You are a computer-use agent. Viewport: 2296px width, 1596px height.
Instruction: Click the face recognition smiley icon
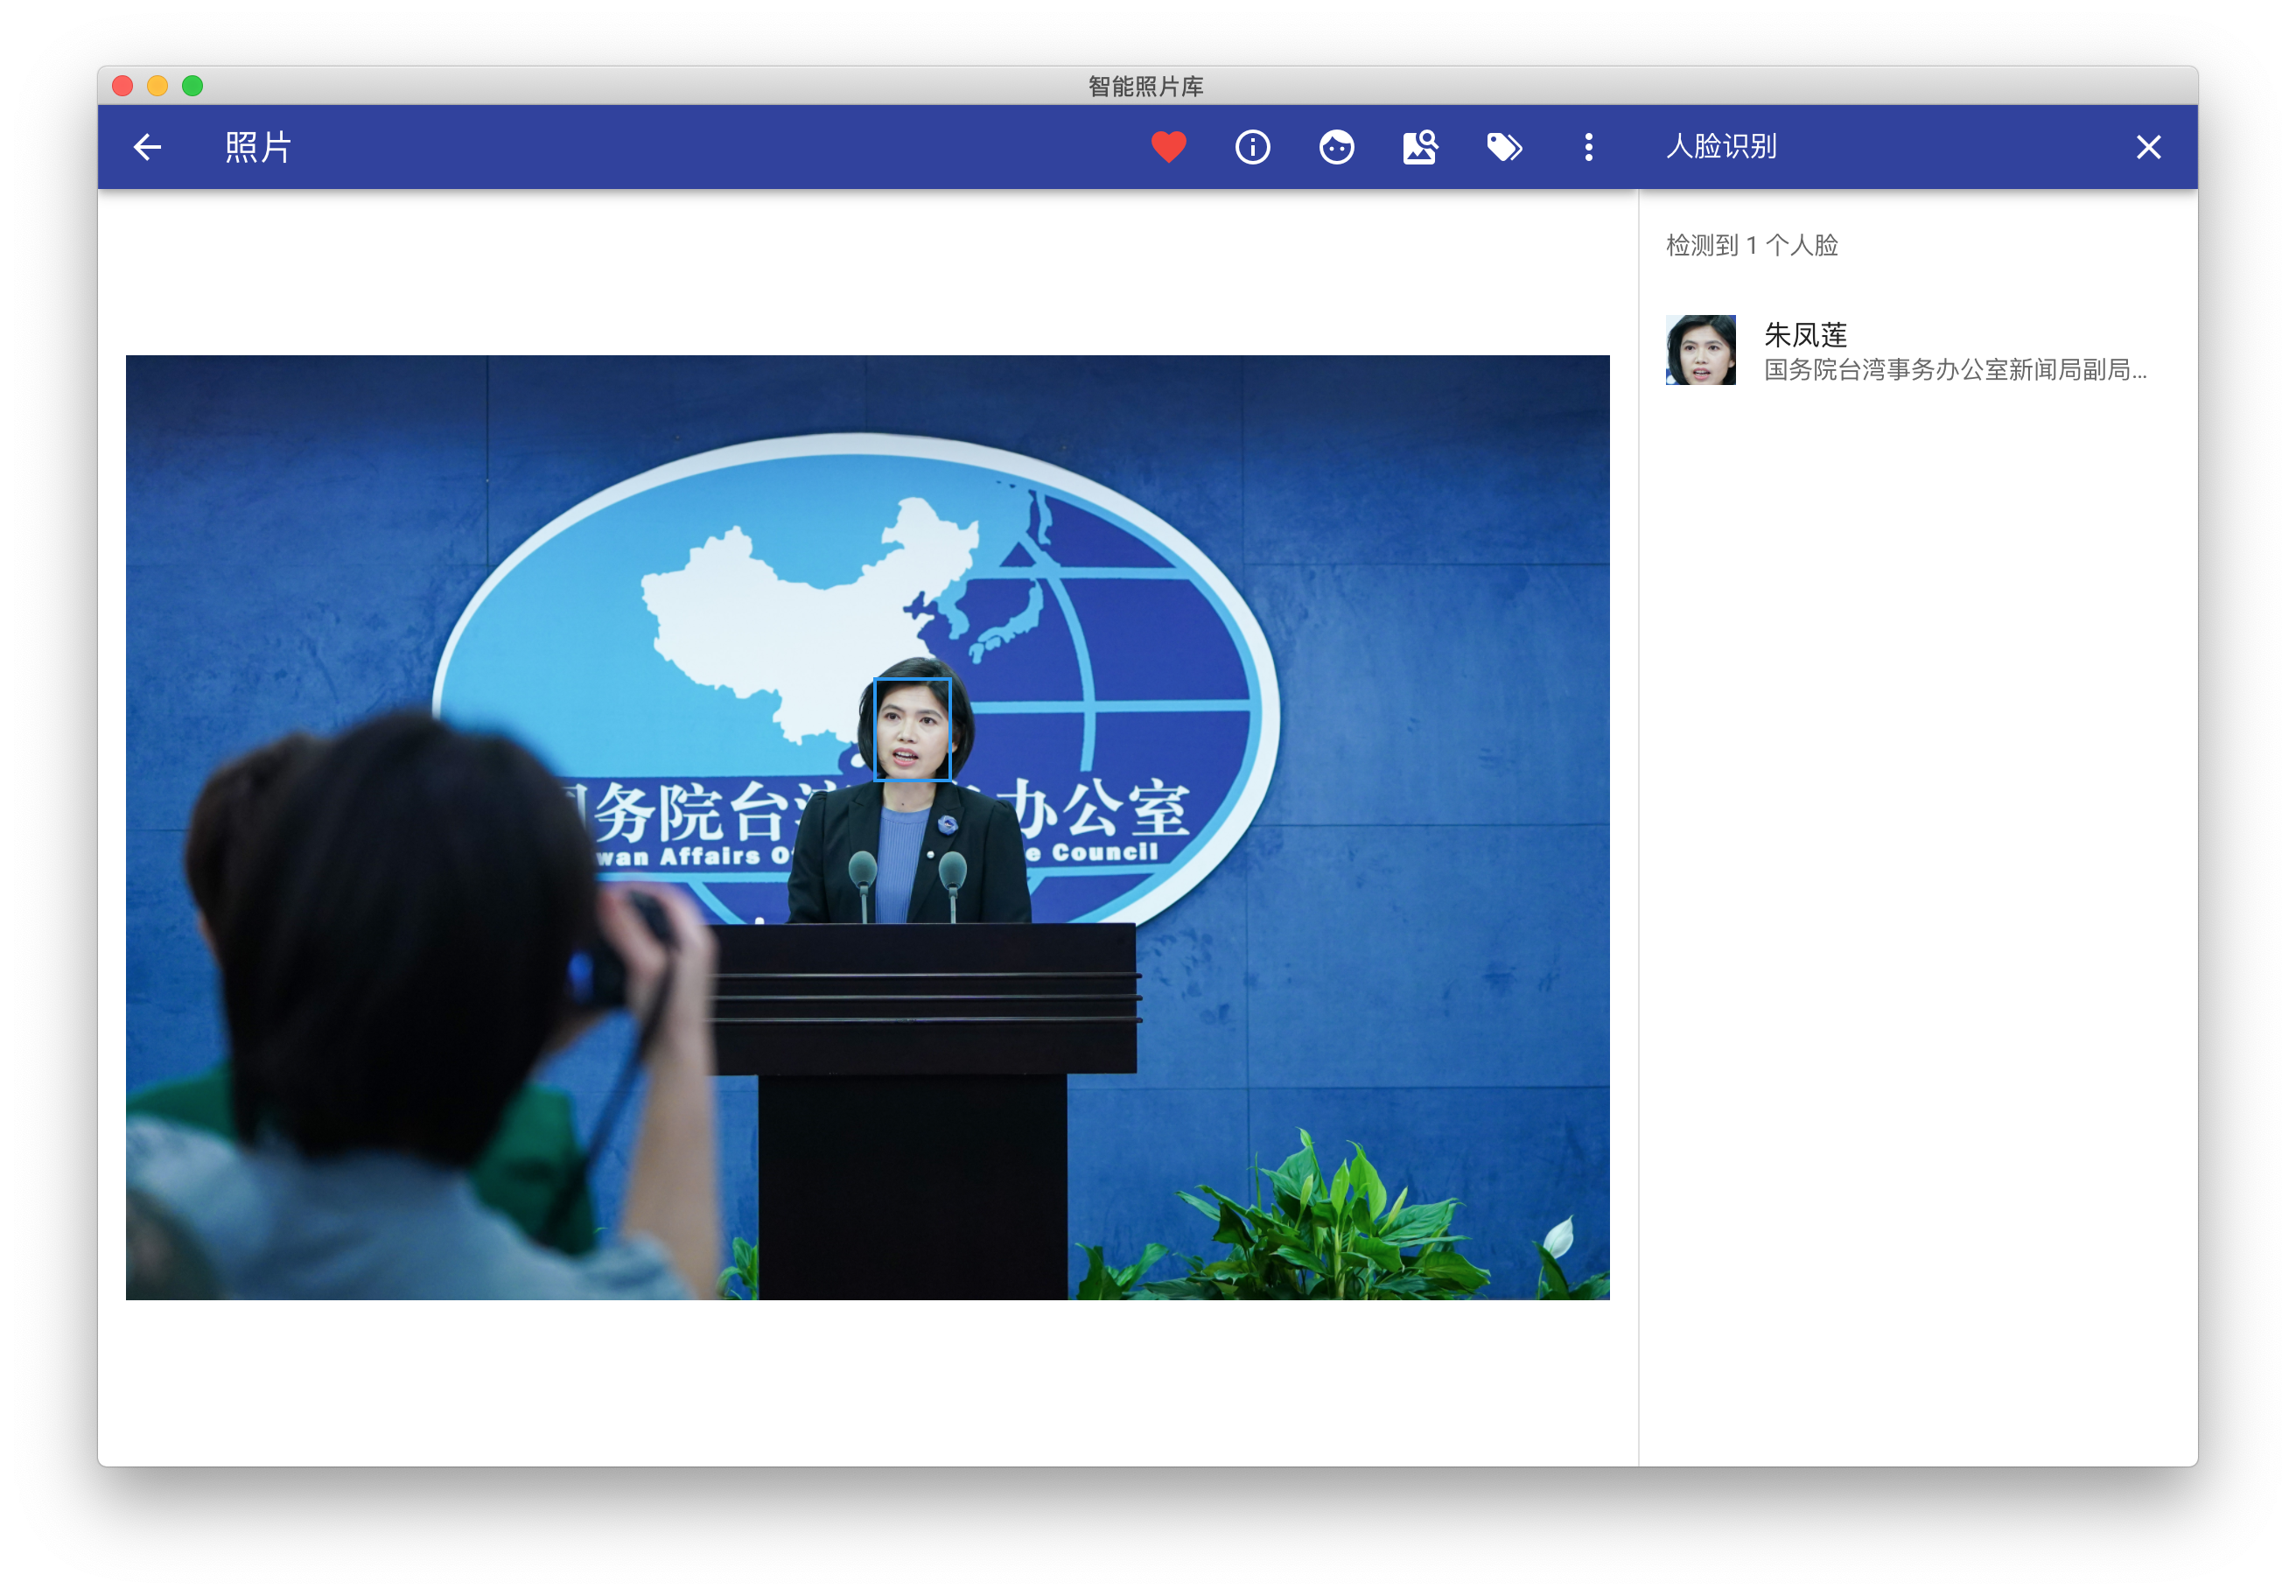pos(1336,147)
